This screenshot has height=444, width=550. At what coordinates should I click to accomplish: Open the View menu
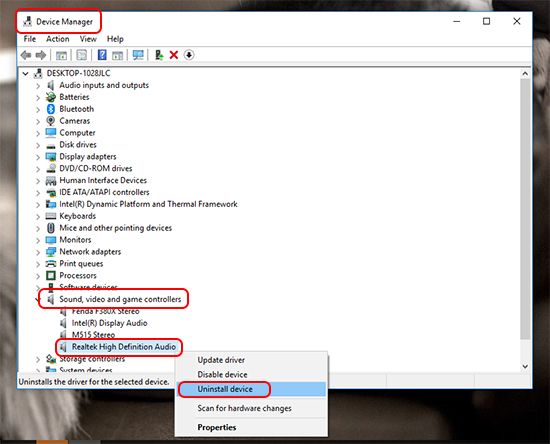[x=88, y=39]
